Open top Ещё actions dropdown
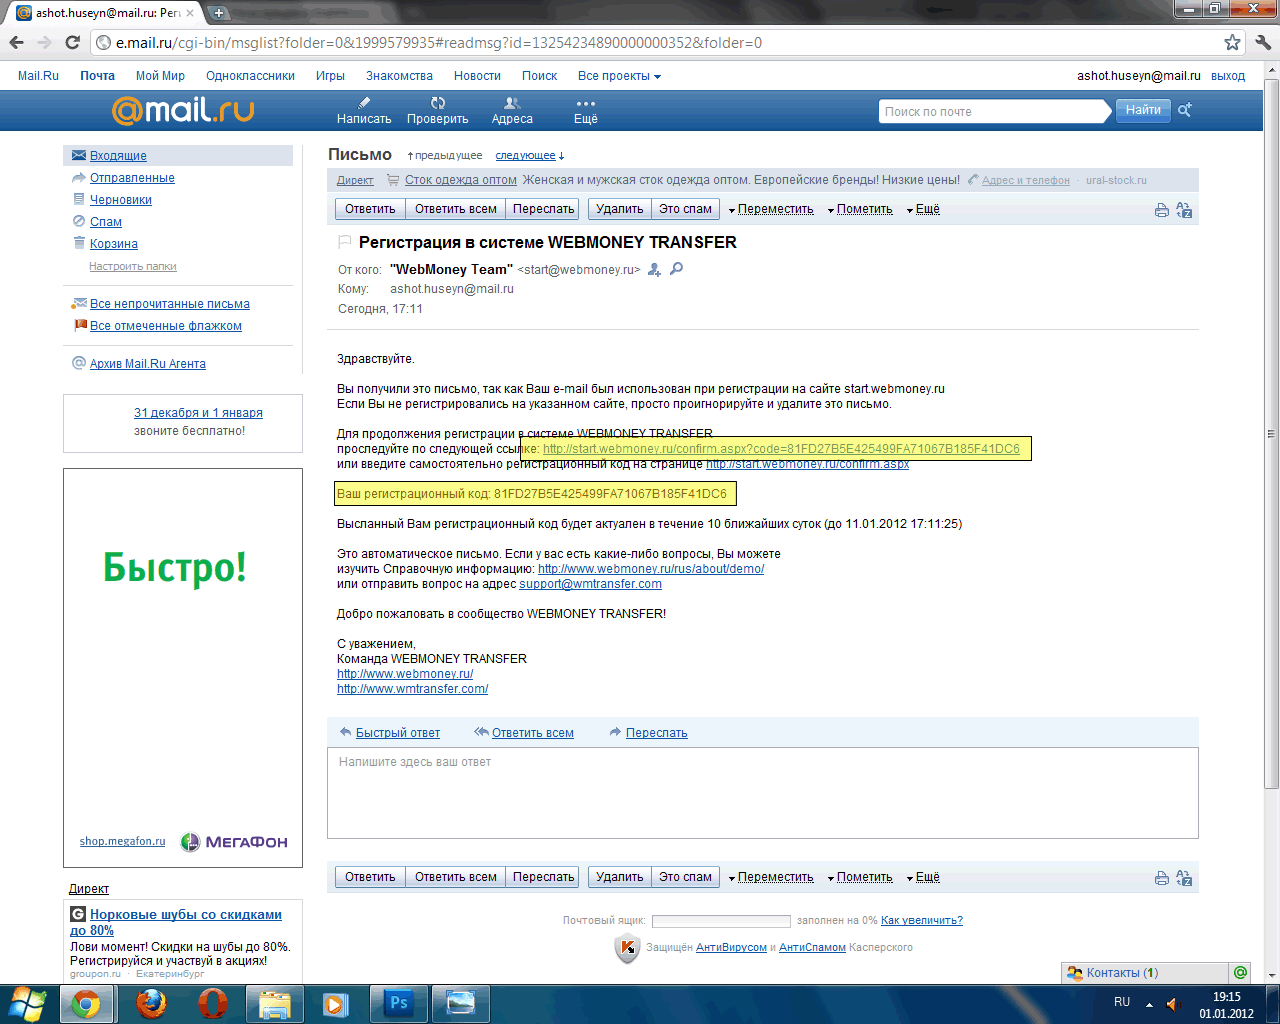 point(923,209)
